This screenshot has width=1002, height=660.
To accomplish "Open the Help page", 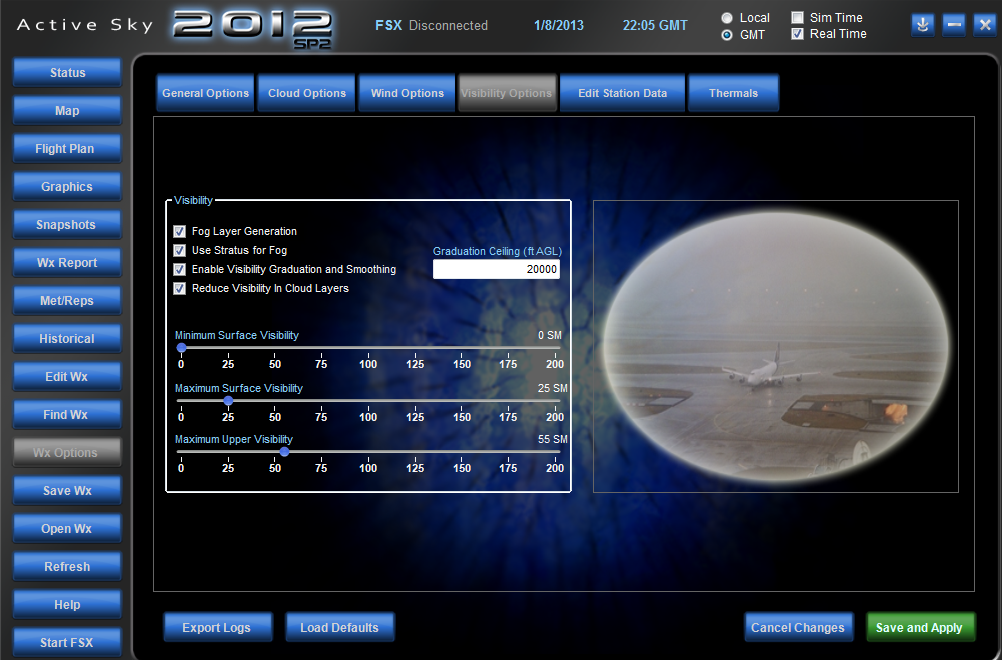I will [x=67, y=605].
